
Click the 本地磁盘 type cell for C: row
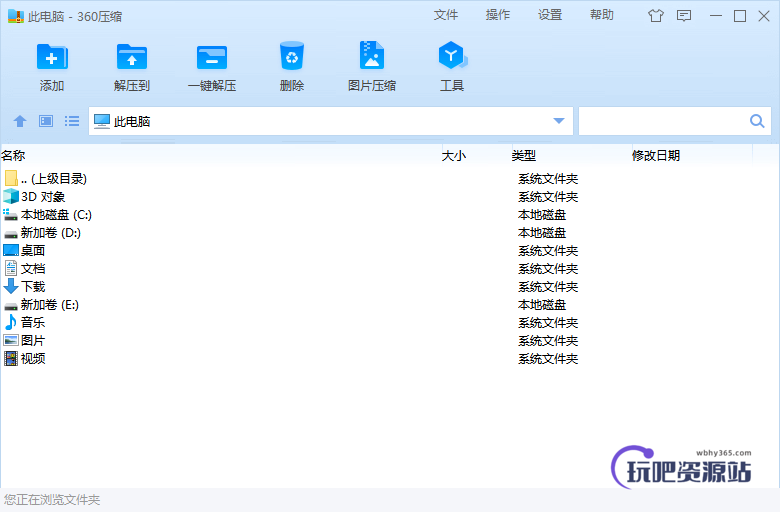542,214
